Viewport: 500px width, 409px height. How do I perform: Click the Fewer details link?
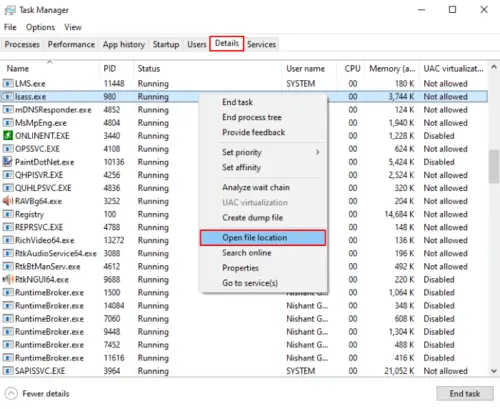46,394
